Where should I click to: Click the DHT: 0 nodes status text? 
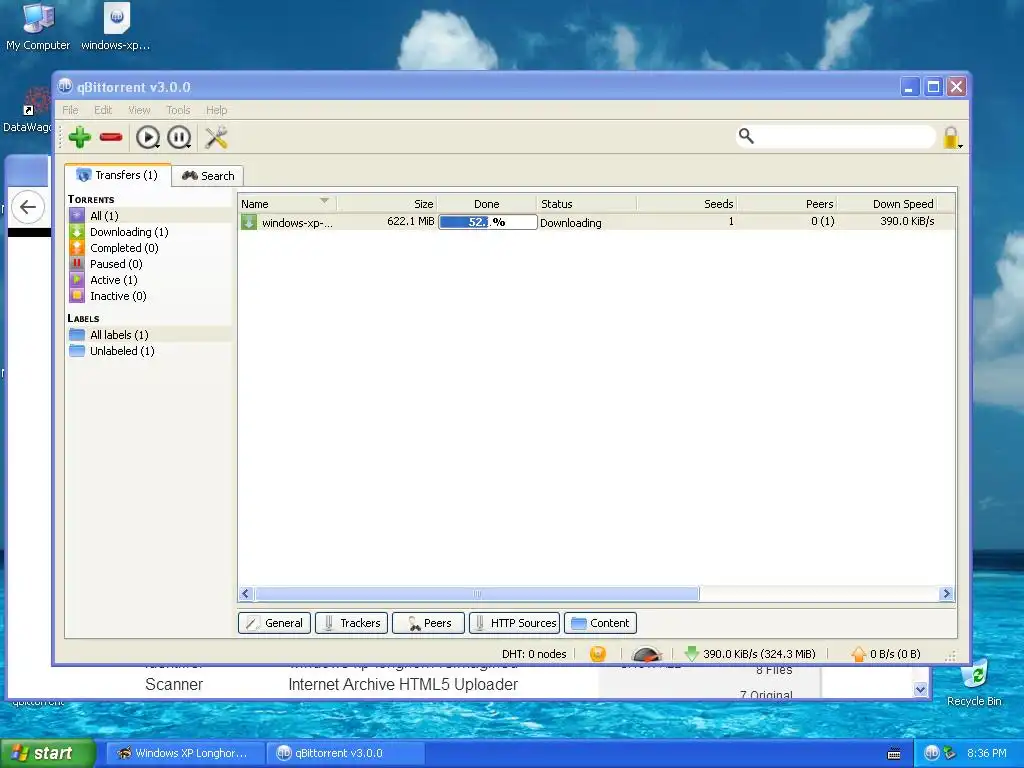pos(534,654)
